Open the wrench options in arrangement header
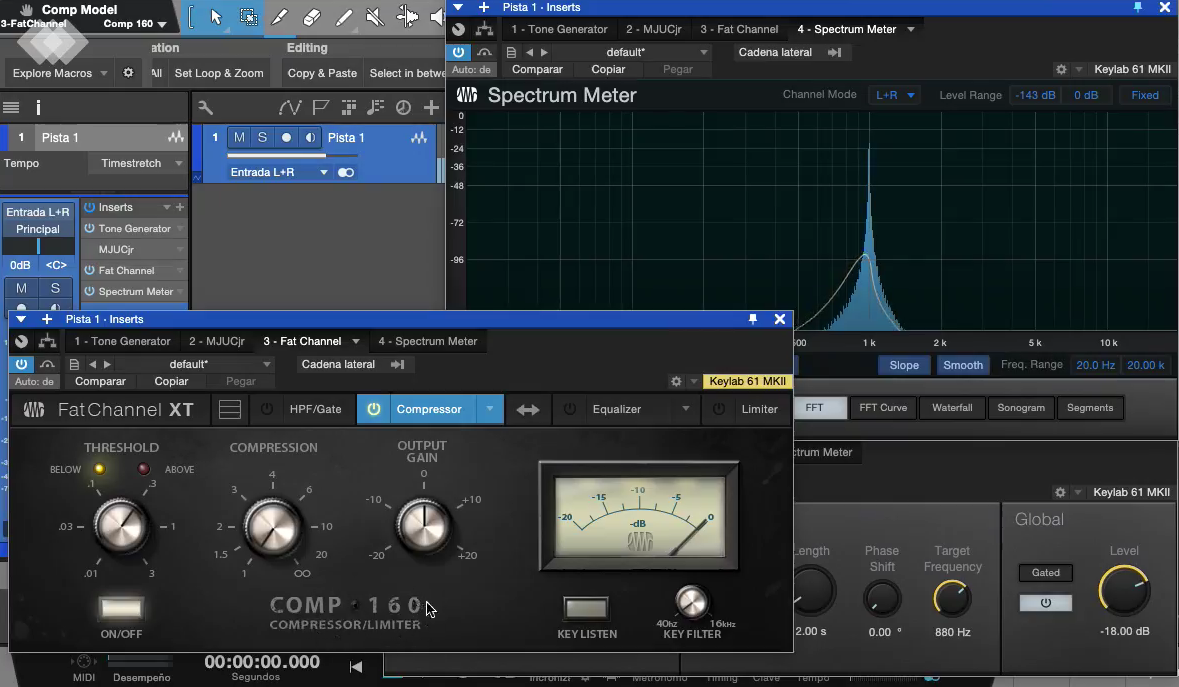Viewport: 1179px width, 687px height. click(x=205, y=107)
